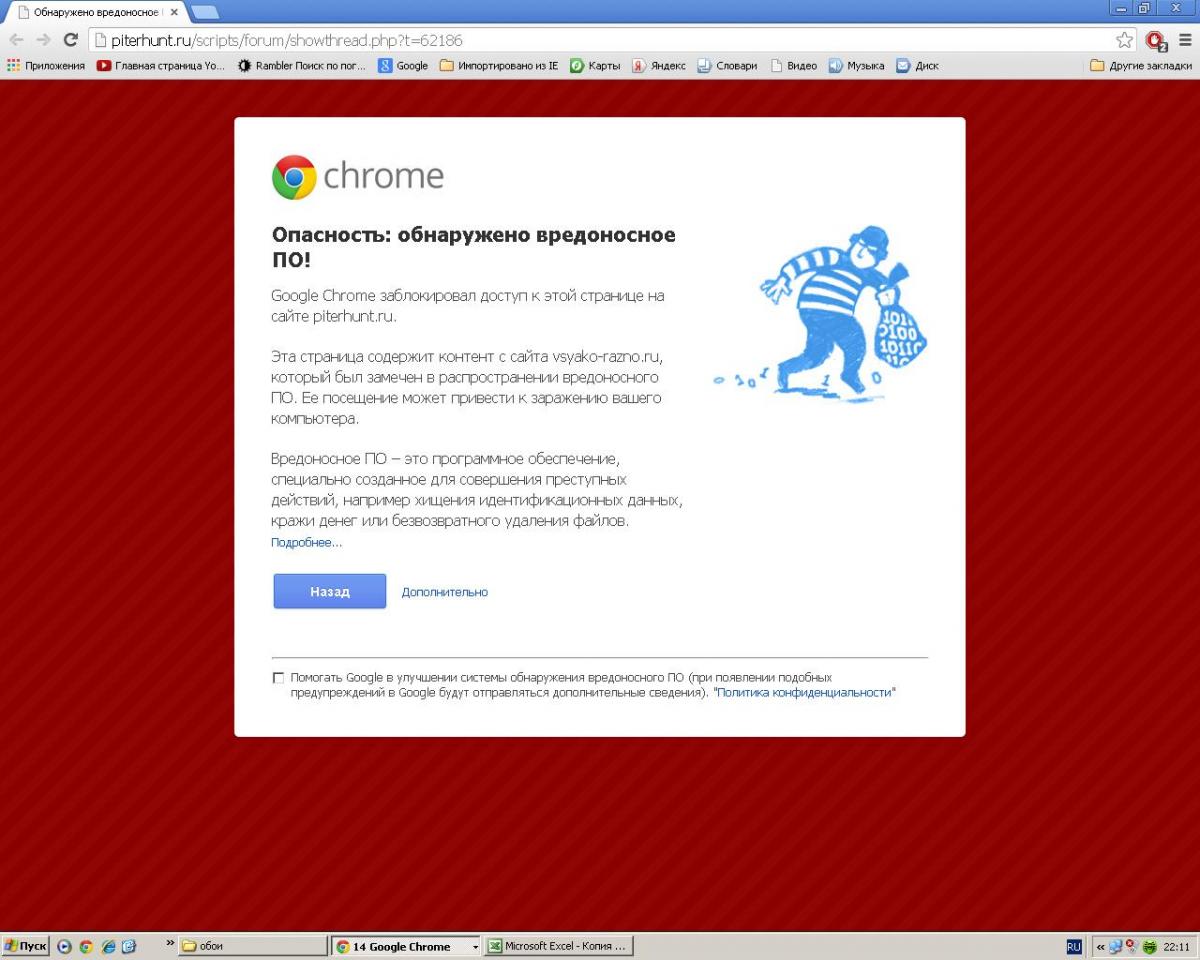Screen dimensions: 1200x960
Task: Expand the Другие закладки folder
Action: [1141, 66]
